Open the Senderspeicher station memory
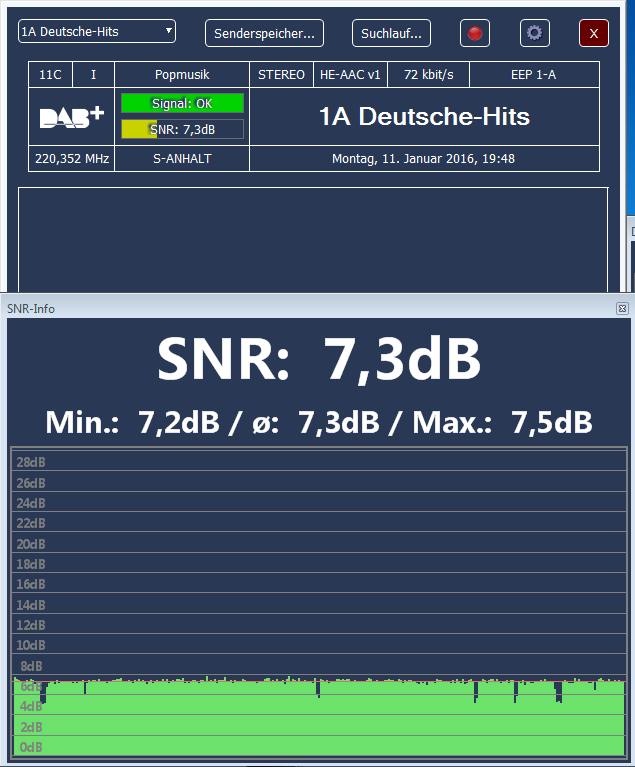The height and width of the screenshot is (767, 635). 264,33
